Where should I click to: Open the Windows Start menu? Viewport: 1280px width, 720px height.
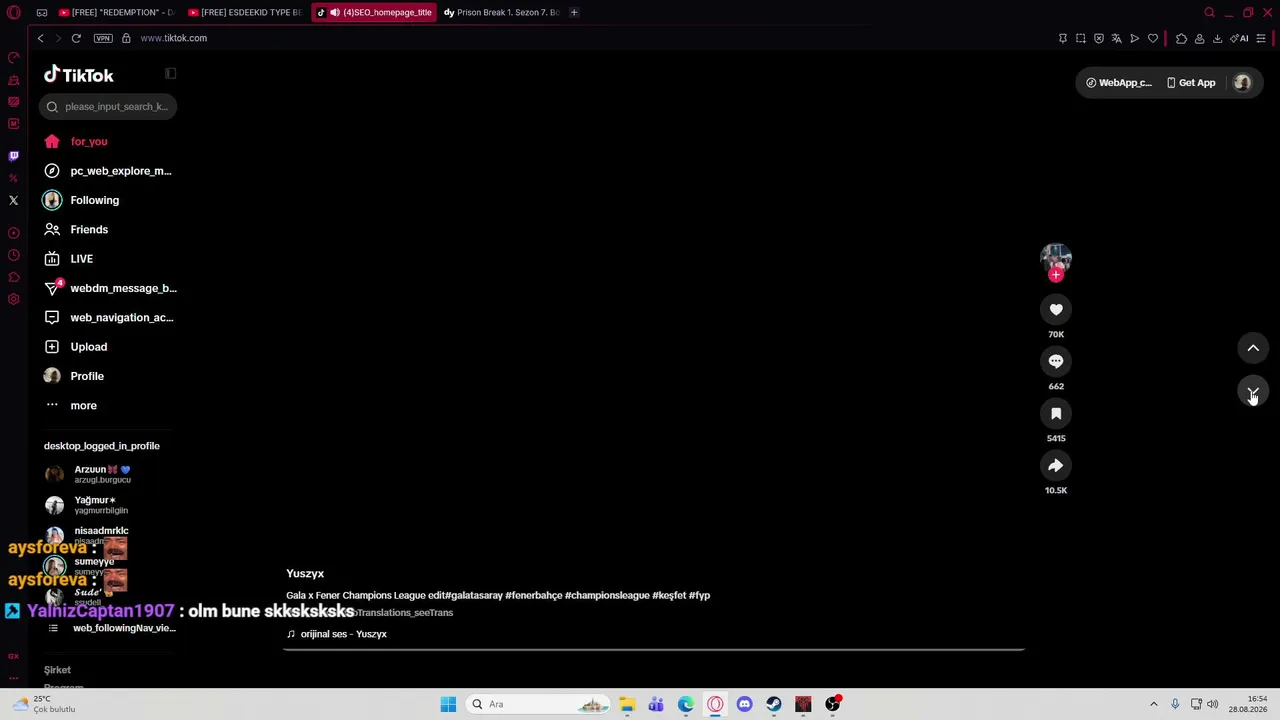pos(448,704)
